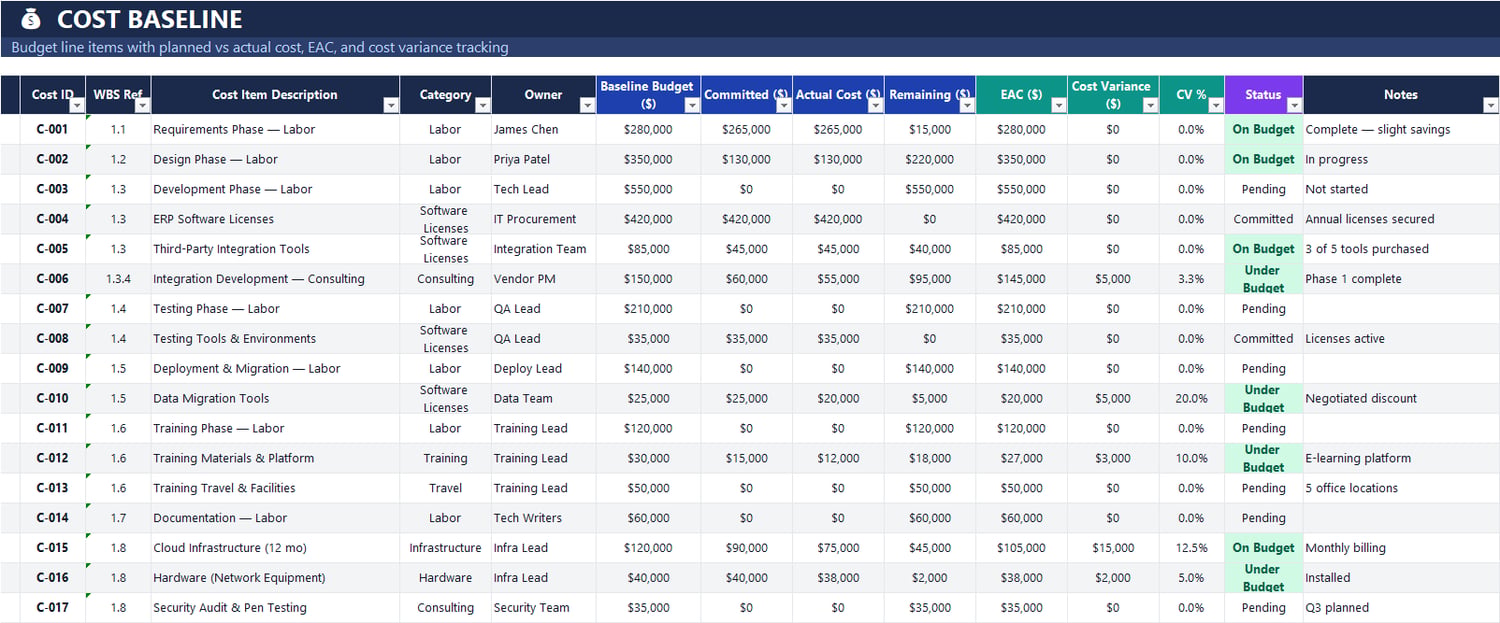Viewport: 1500px width, 623px height.
Task: Select the EAC cell $145,000
Action: point(1021,279)
